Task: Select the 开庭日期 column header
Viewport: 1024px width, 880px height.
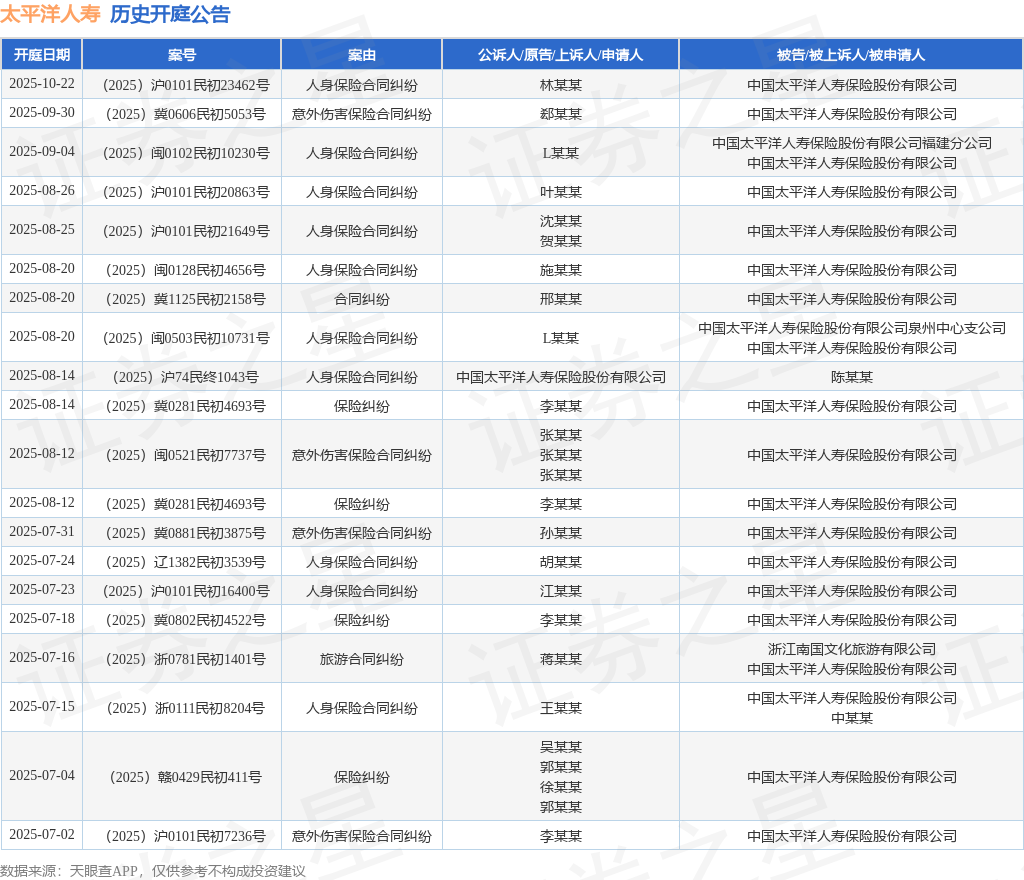Action: click(x=42, y=55)
